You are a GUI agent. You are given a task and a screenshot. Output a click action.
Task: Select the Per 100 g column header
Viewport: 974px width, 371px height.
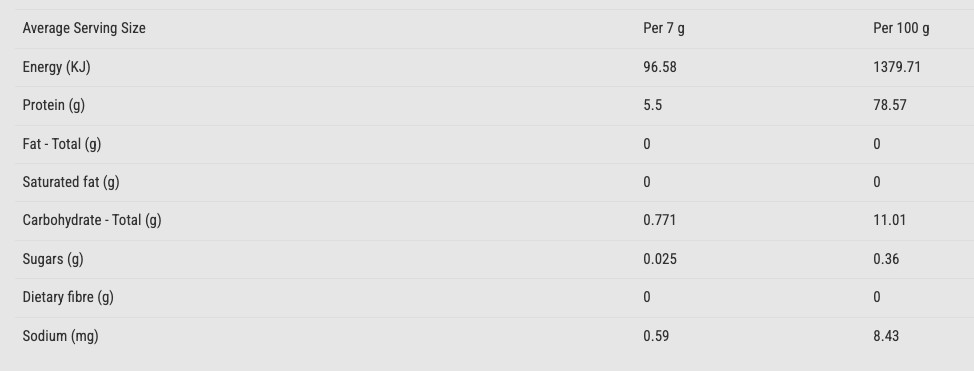[x=901, y=28]
